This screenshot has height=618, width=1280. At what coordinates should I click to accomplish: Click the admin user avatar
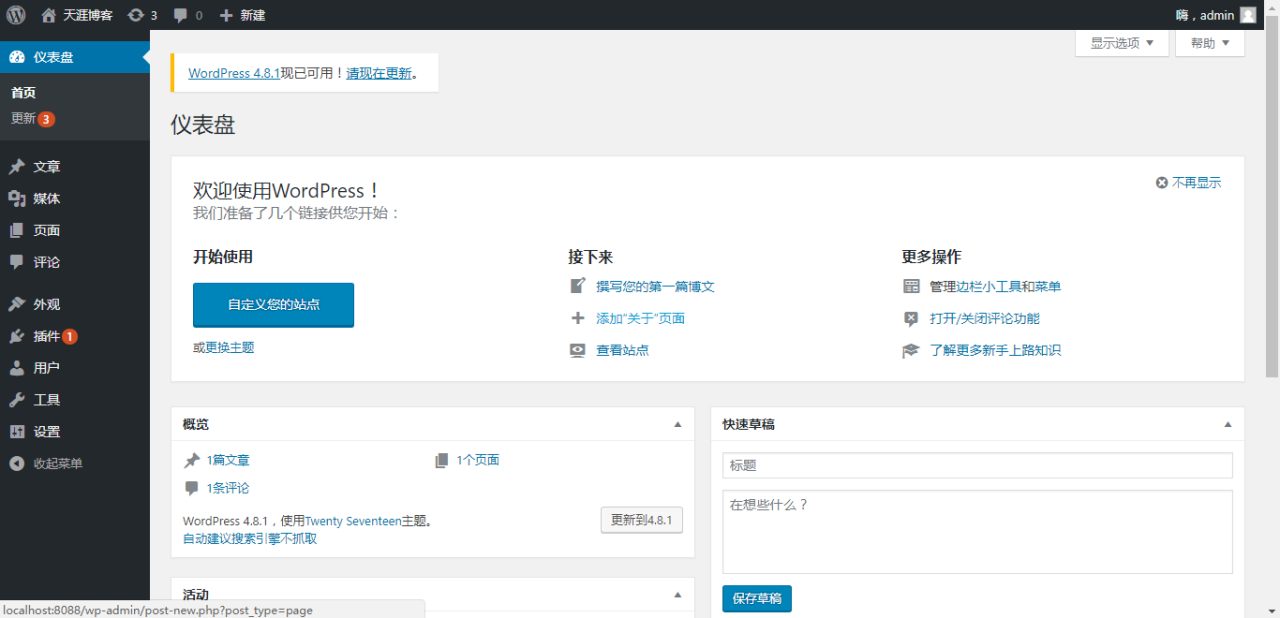(1248, 15)
